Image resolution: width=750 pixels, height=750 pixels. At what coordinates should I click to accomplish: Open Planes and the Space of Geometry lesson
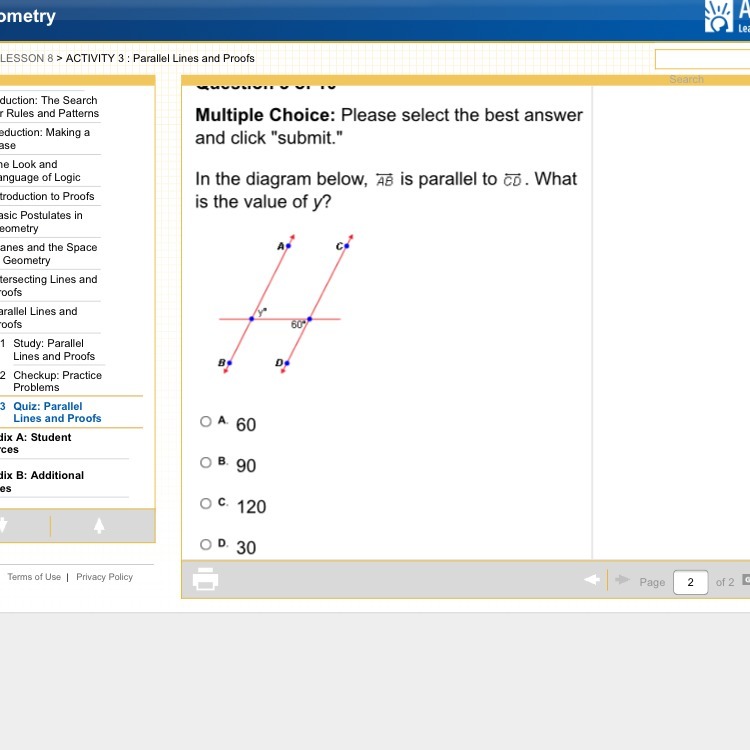48,254
